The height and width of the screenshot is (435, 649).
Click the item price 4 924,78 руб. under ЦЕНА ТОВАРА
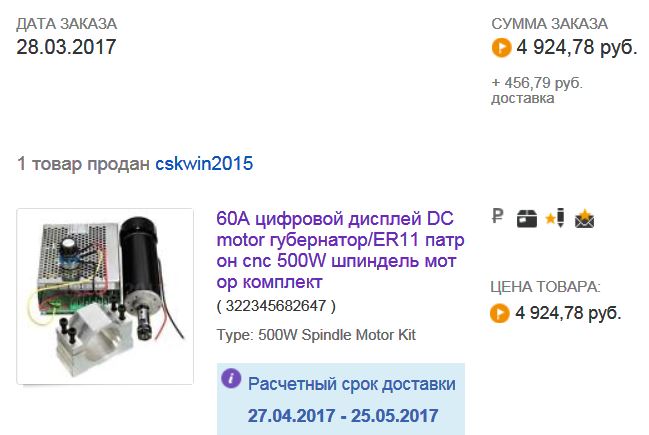point(568,313)
